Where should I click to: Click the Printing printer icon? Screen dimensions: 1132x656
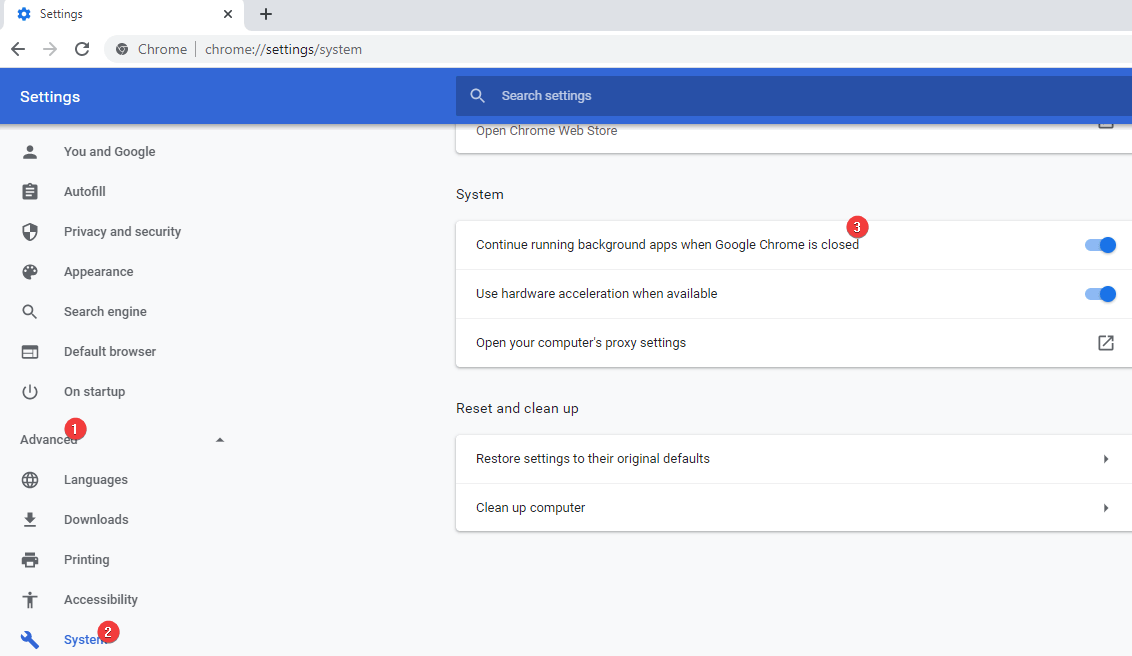click(x=30, y=560)
